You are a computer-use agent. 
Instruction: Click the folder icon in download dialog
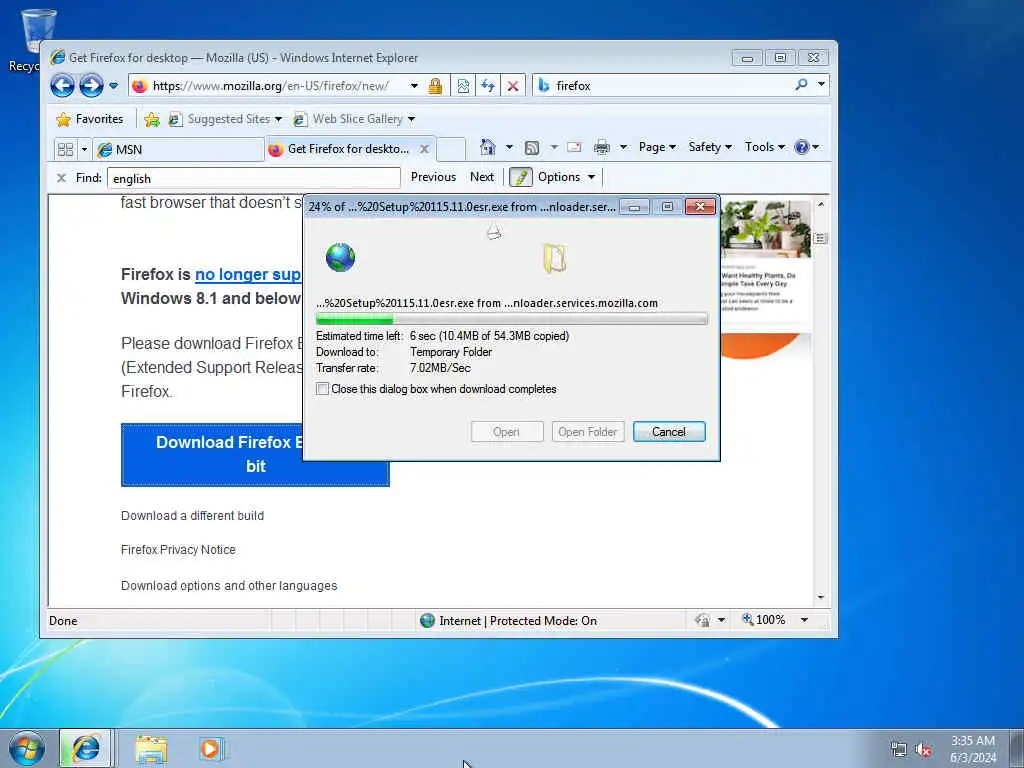point(554,258)
